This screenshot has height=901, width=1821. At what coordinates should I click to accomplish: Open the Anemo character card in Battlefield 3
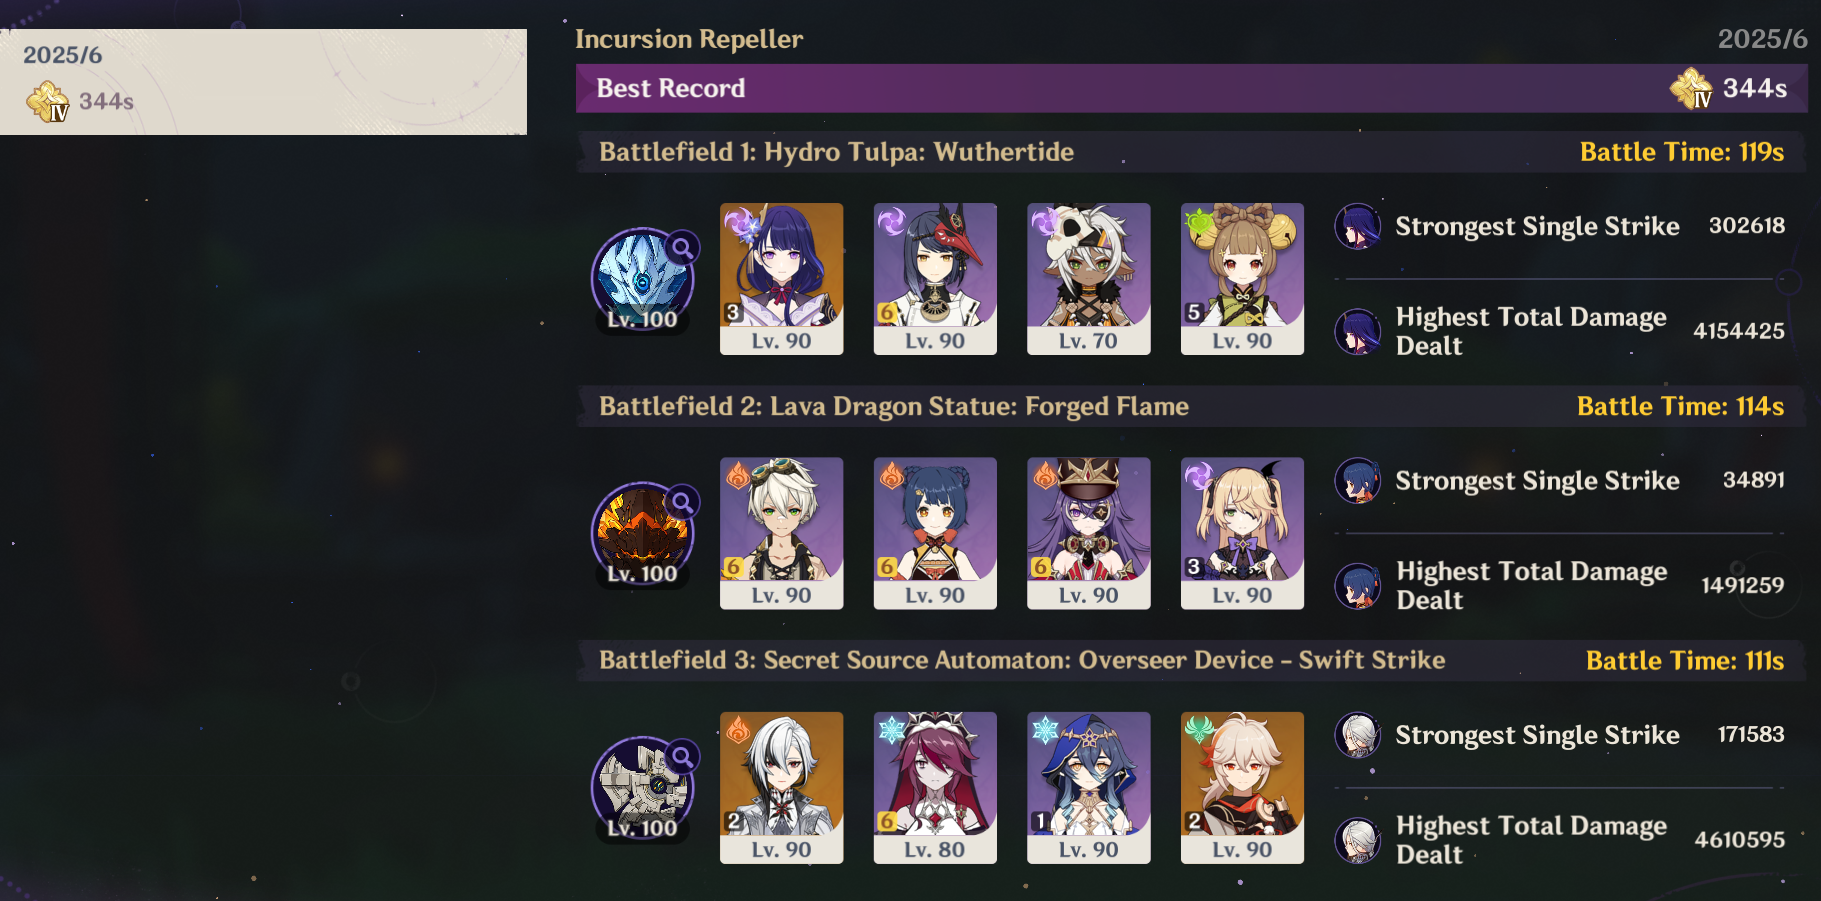1242,788
